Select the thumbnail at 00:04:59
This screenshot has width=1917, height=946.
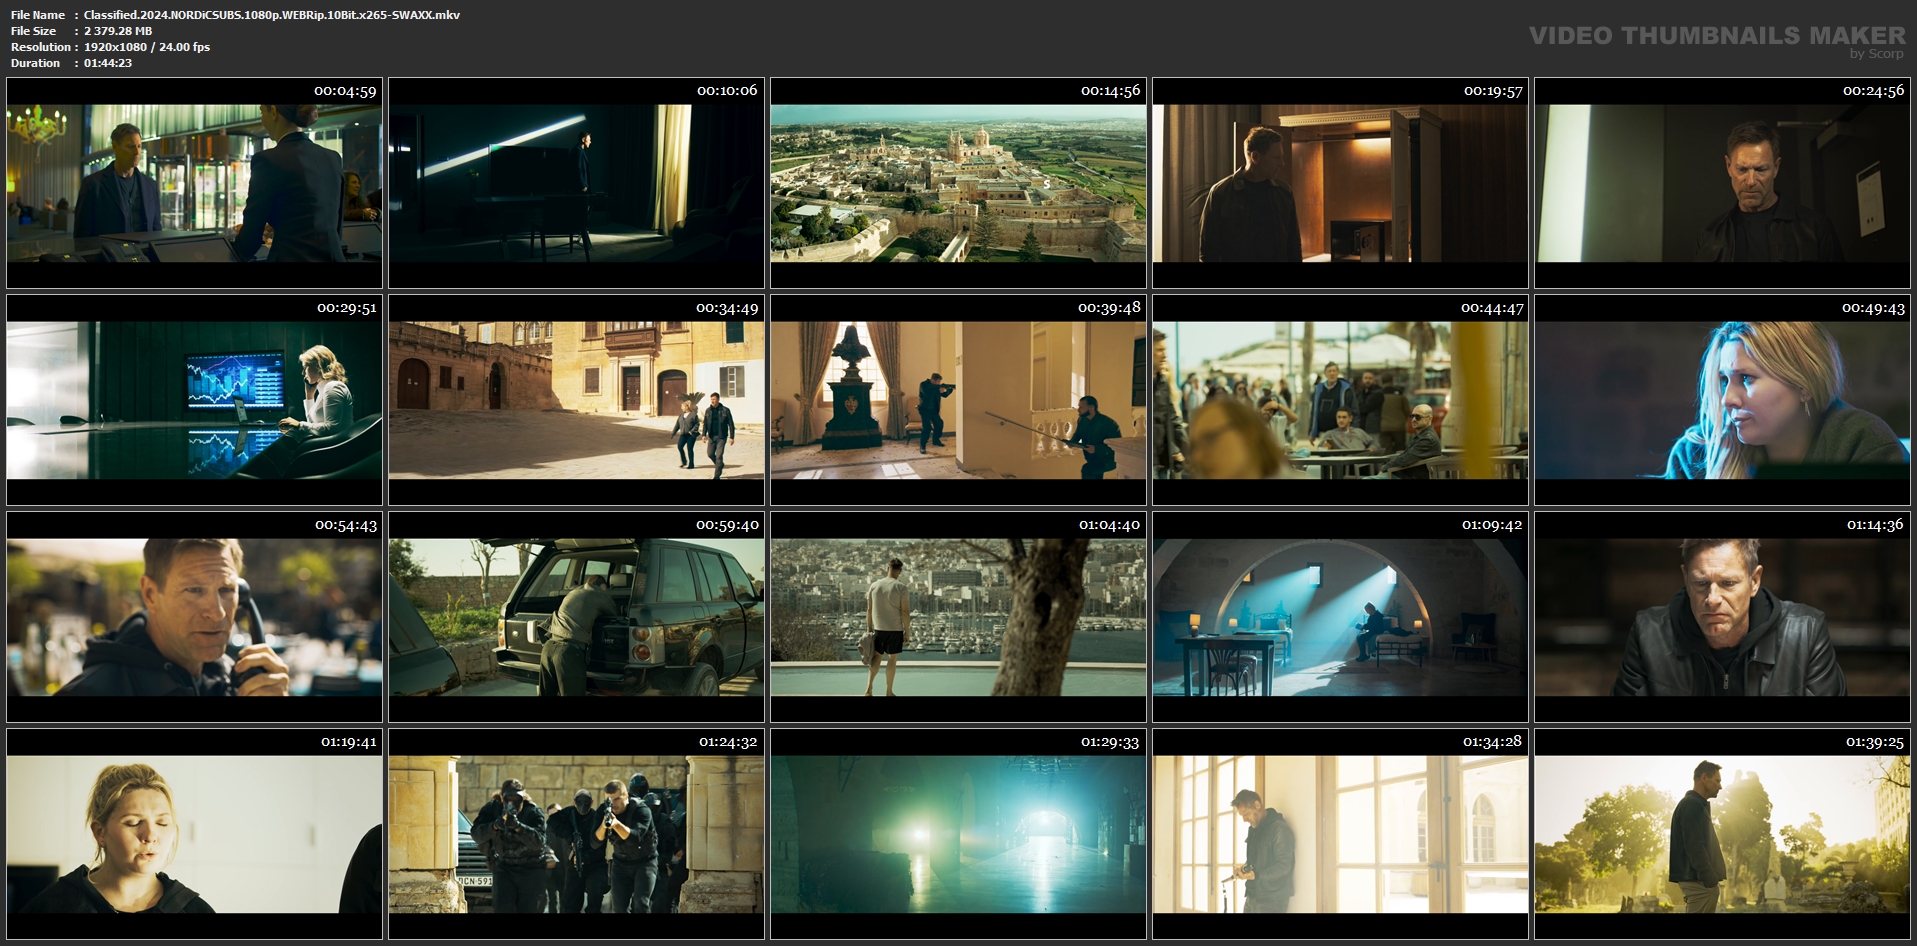[194, 183]
